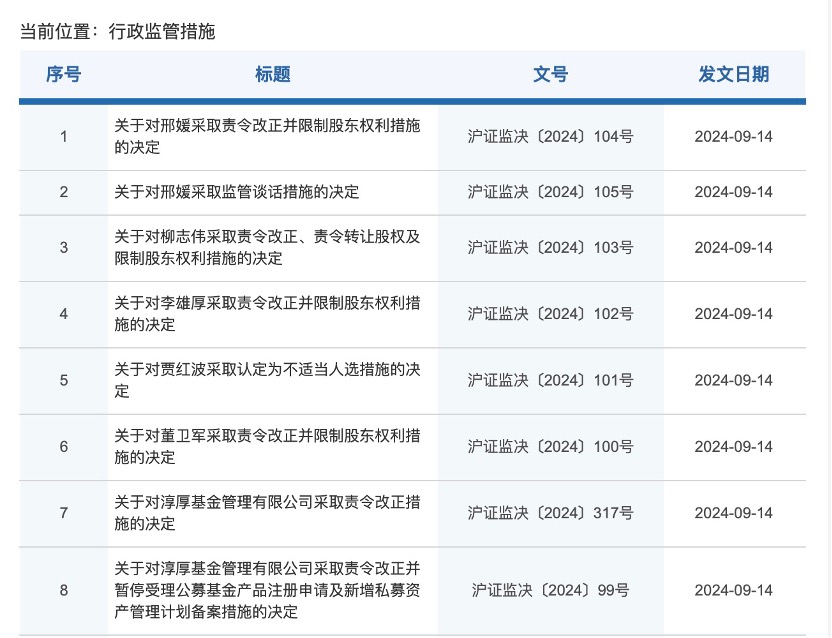This screenshot has width=832, height=638.
Task: Open the 贾红波 不适当人选 decision link
Action: [267, 380]
